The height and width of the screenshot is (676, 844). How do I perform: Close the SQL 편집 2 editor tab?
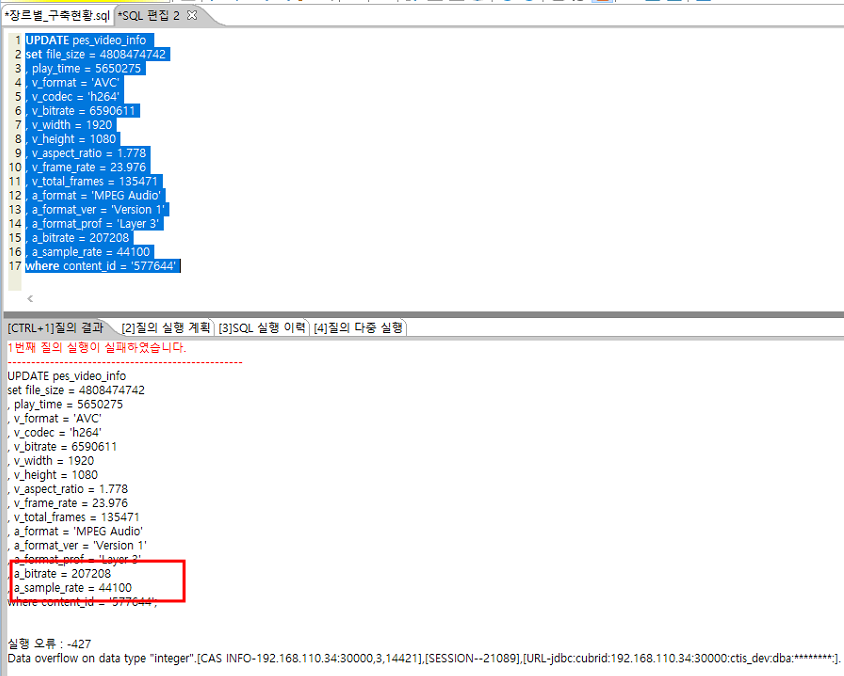[193, 15]
